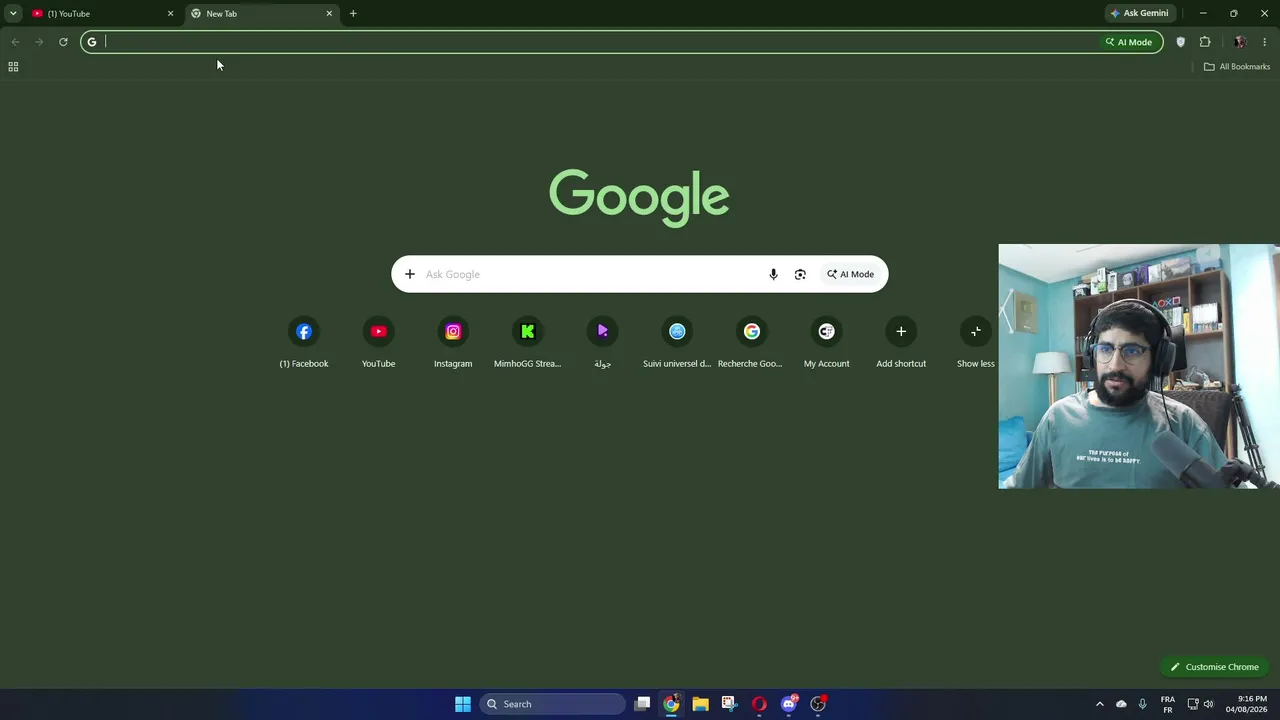Click the Add shortcut button

(x=901, y=343)
